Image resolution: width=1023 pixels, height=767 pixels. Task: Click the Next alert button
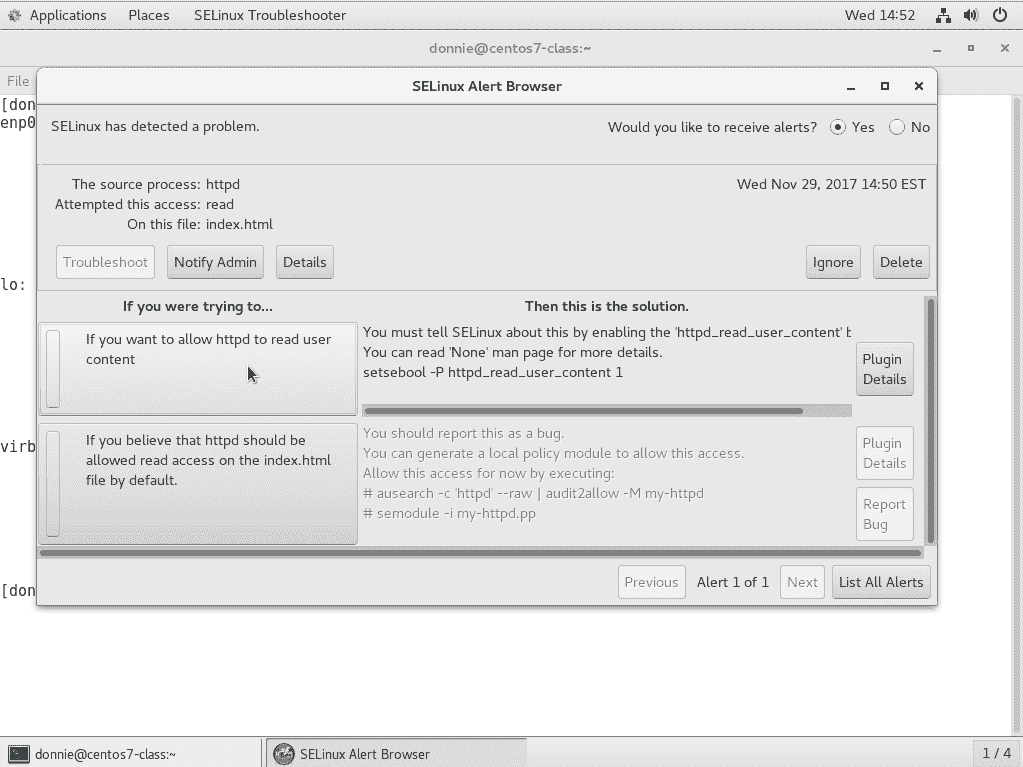pyautogui.click(x=802, y=582)
